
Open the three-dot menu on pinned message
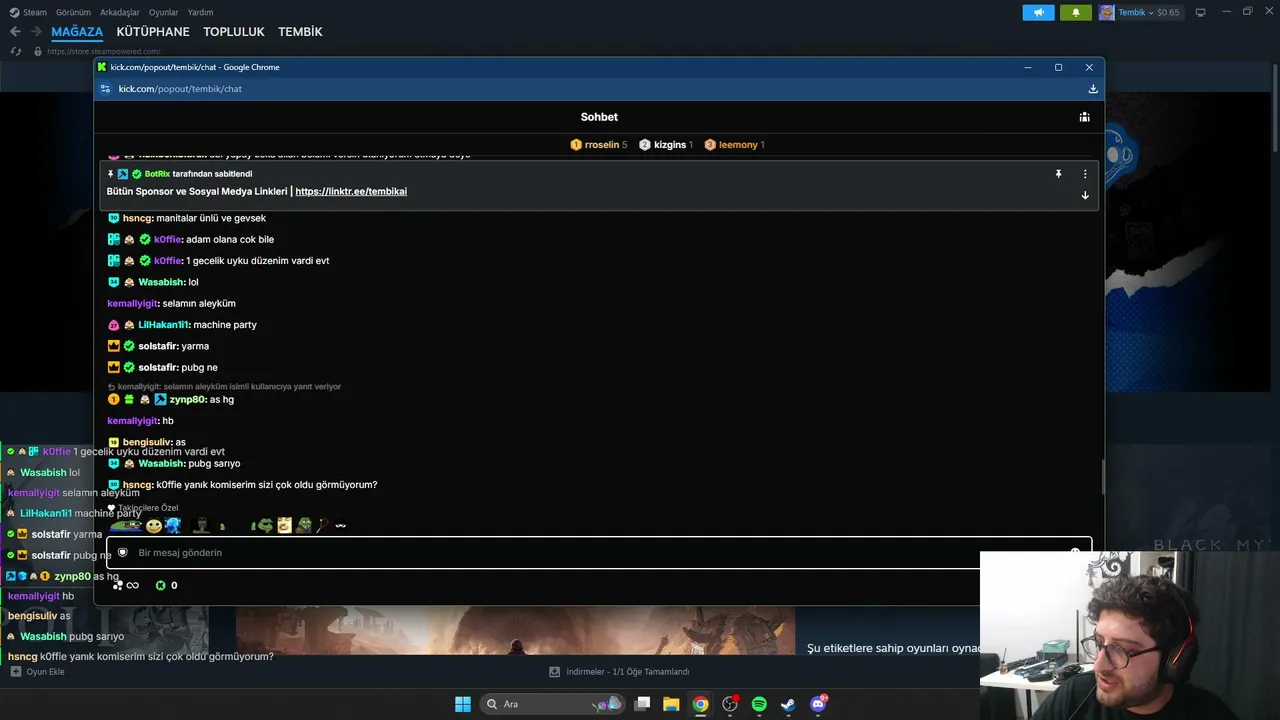(1085, 174)
